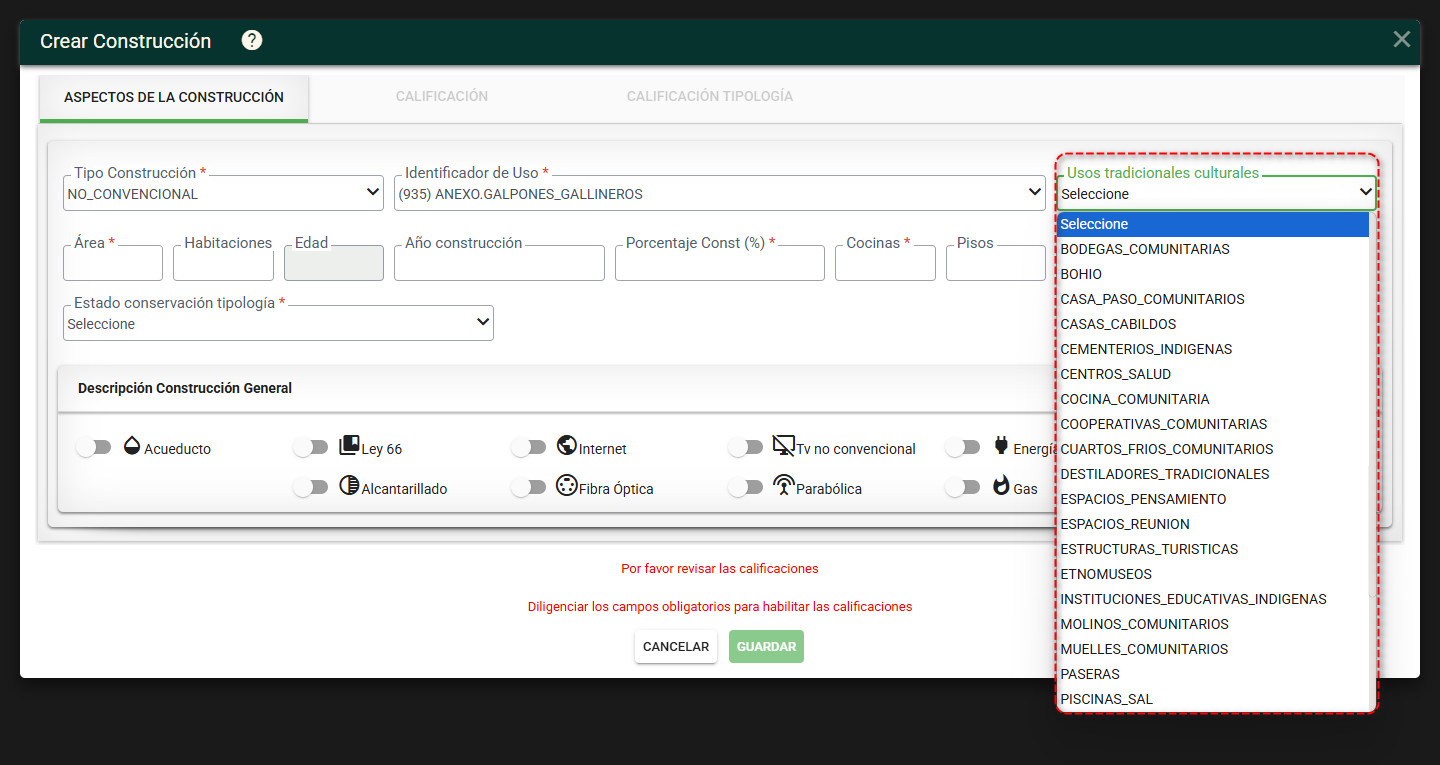Turn on the Fibra Óptica switch
The image size is (1440, 765).
(528, 488)
